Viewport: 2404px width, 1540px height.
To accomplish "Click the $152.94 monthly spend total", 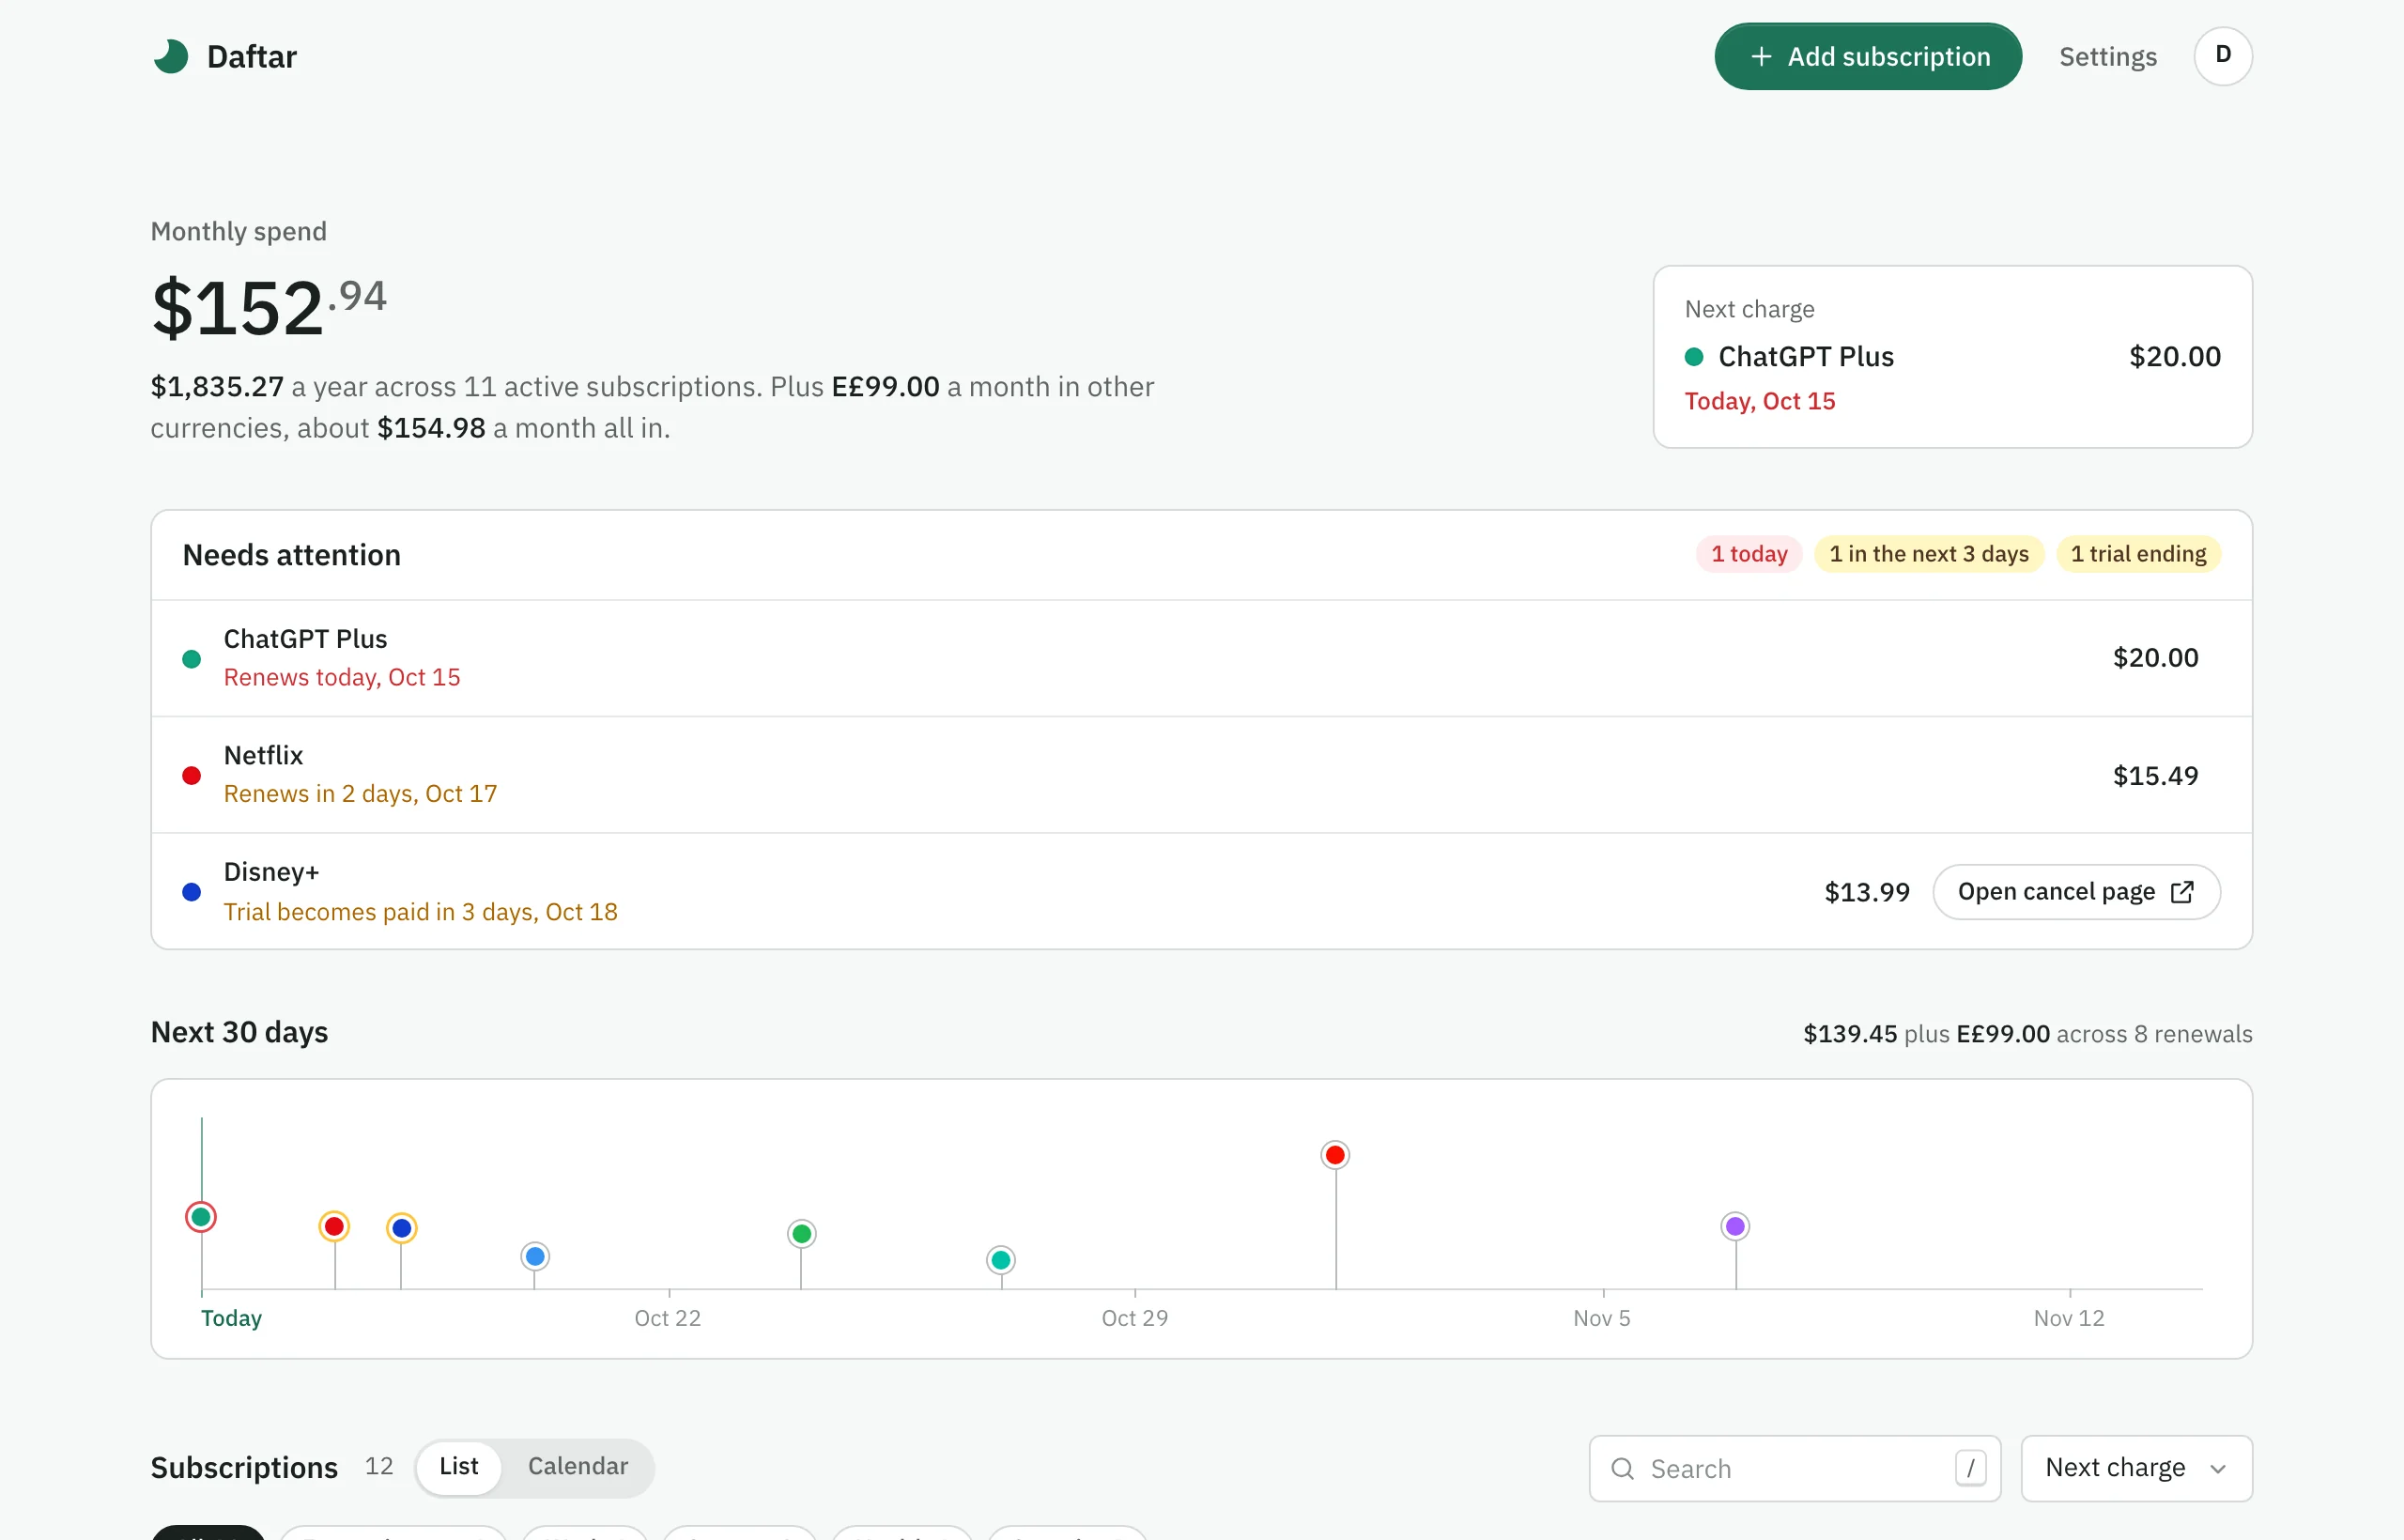I will [x=269, y=307].
